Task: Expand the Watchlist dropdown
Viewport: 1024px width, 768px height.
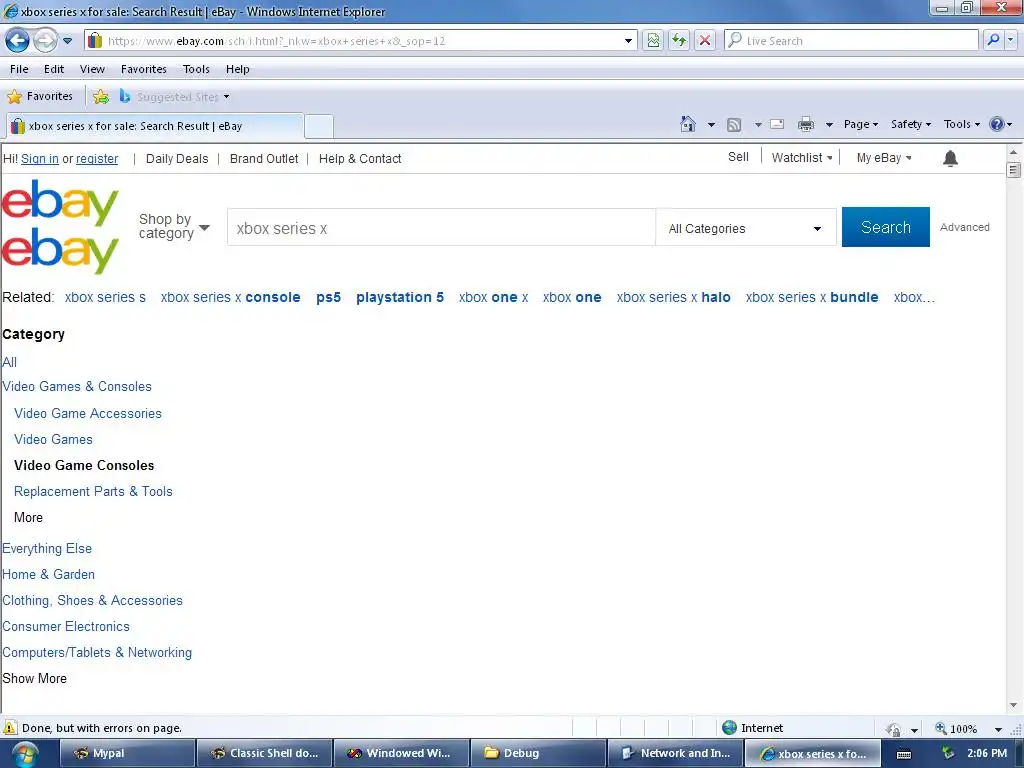Action: point(802,157)
